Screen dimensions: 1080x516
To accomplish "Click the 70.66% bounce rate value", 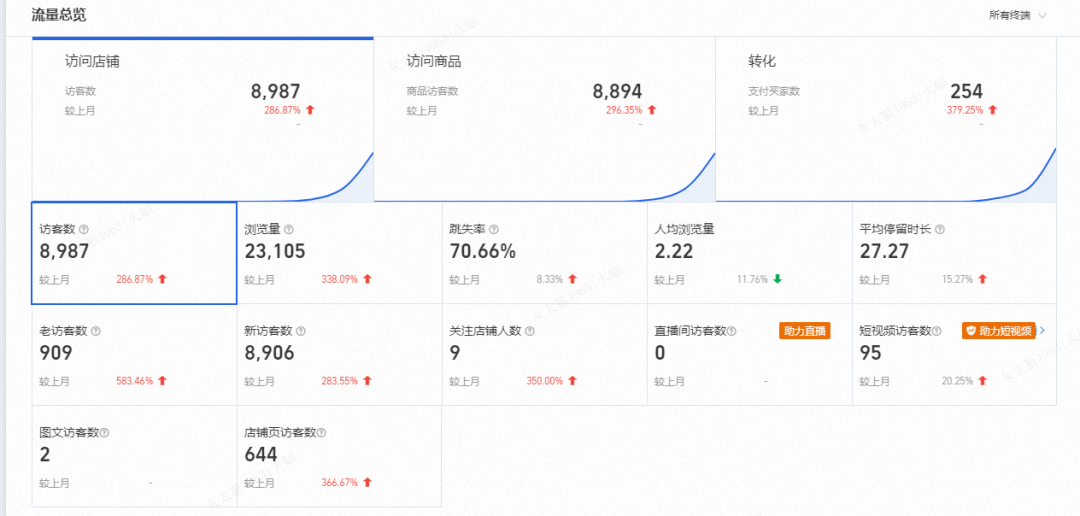I will tap(483, 252).
